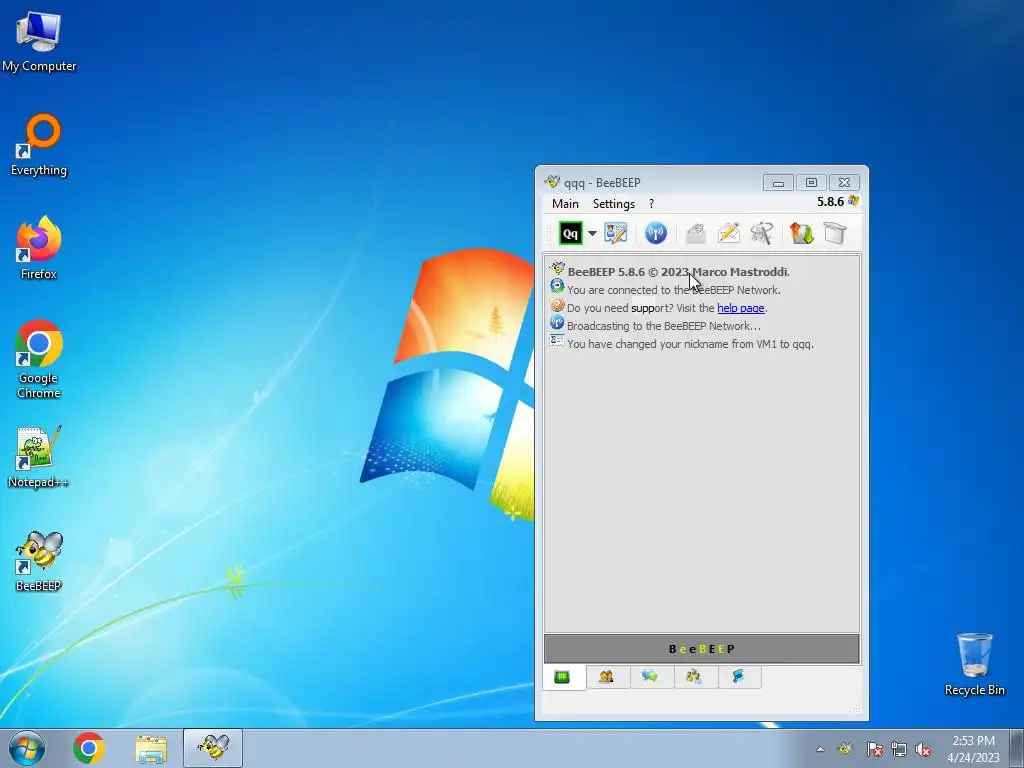Minimize the BeeBEEP window
The width and height of the screenshot is (1024, 768).
point(778,183)
